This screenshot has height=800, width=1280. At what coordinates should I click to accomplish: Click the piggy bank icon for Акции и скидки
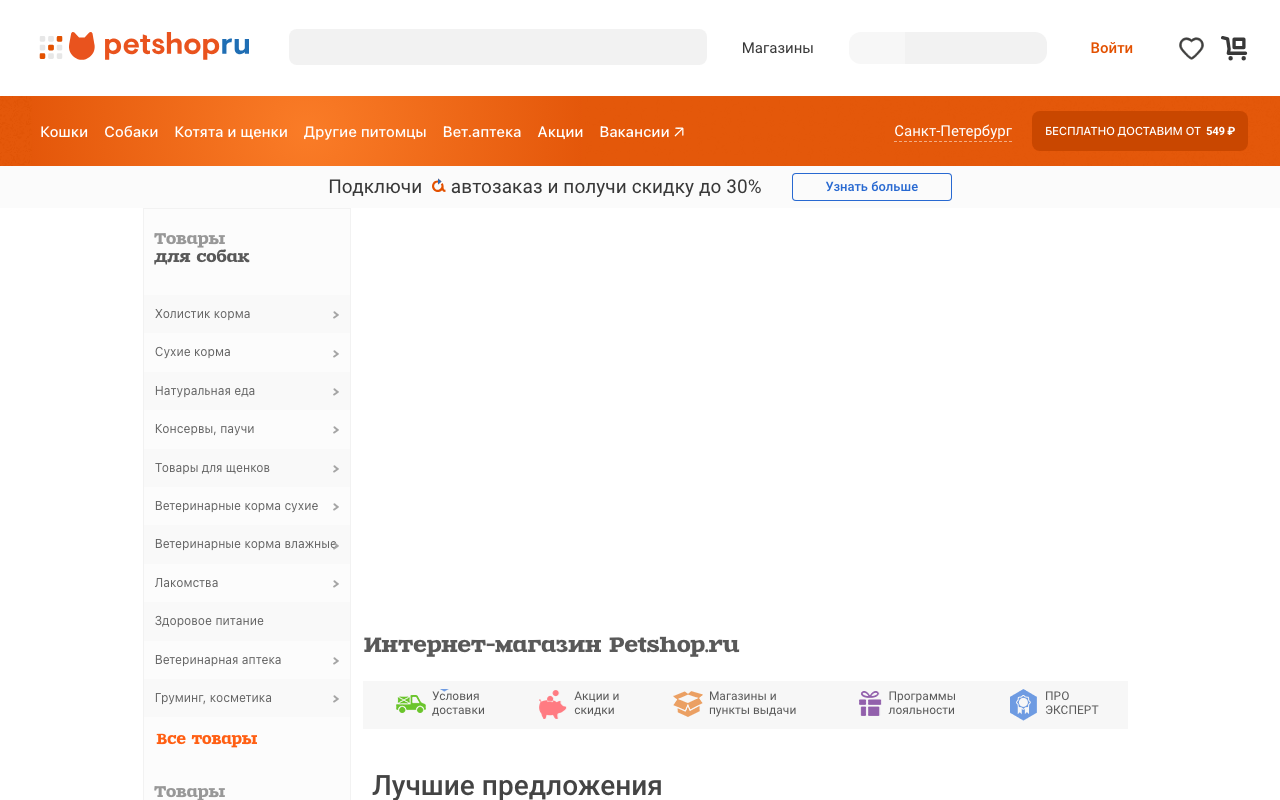[x=551, y=704]
